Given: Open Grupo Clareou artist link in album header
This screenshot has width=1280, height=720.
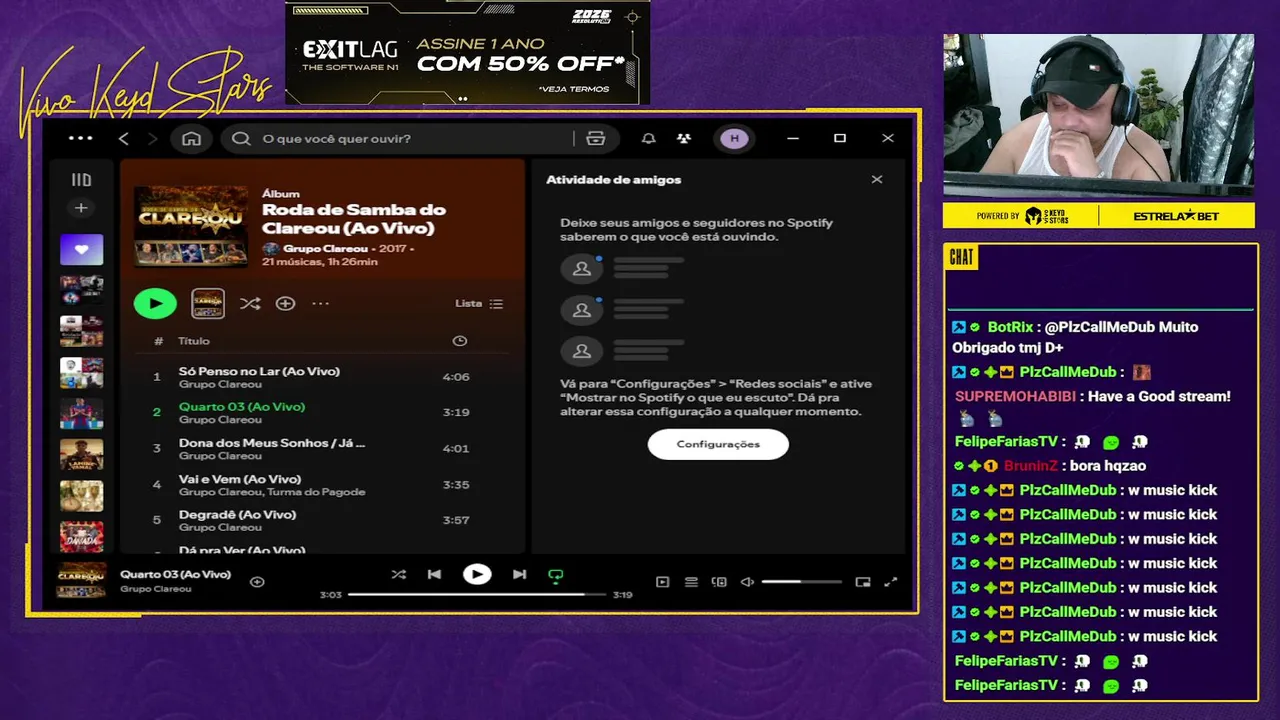Looking at the screenshot, I should click(325, 249).
